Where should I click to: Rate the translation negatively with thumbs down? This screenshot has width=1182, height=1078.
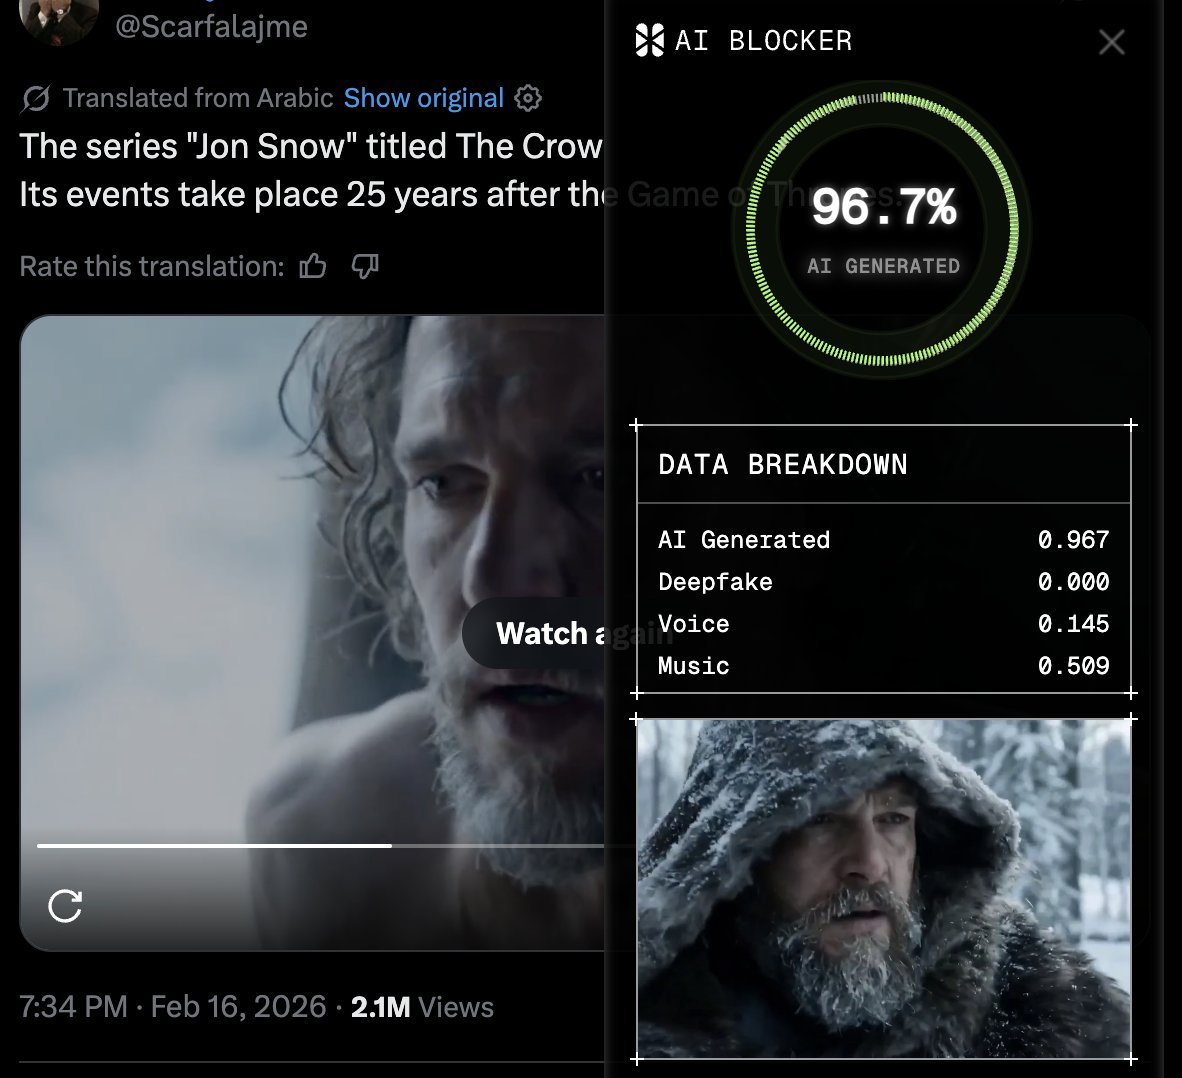(364, 266)
